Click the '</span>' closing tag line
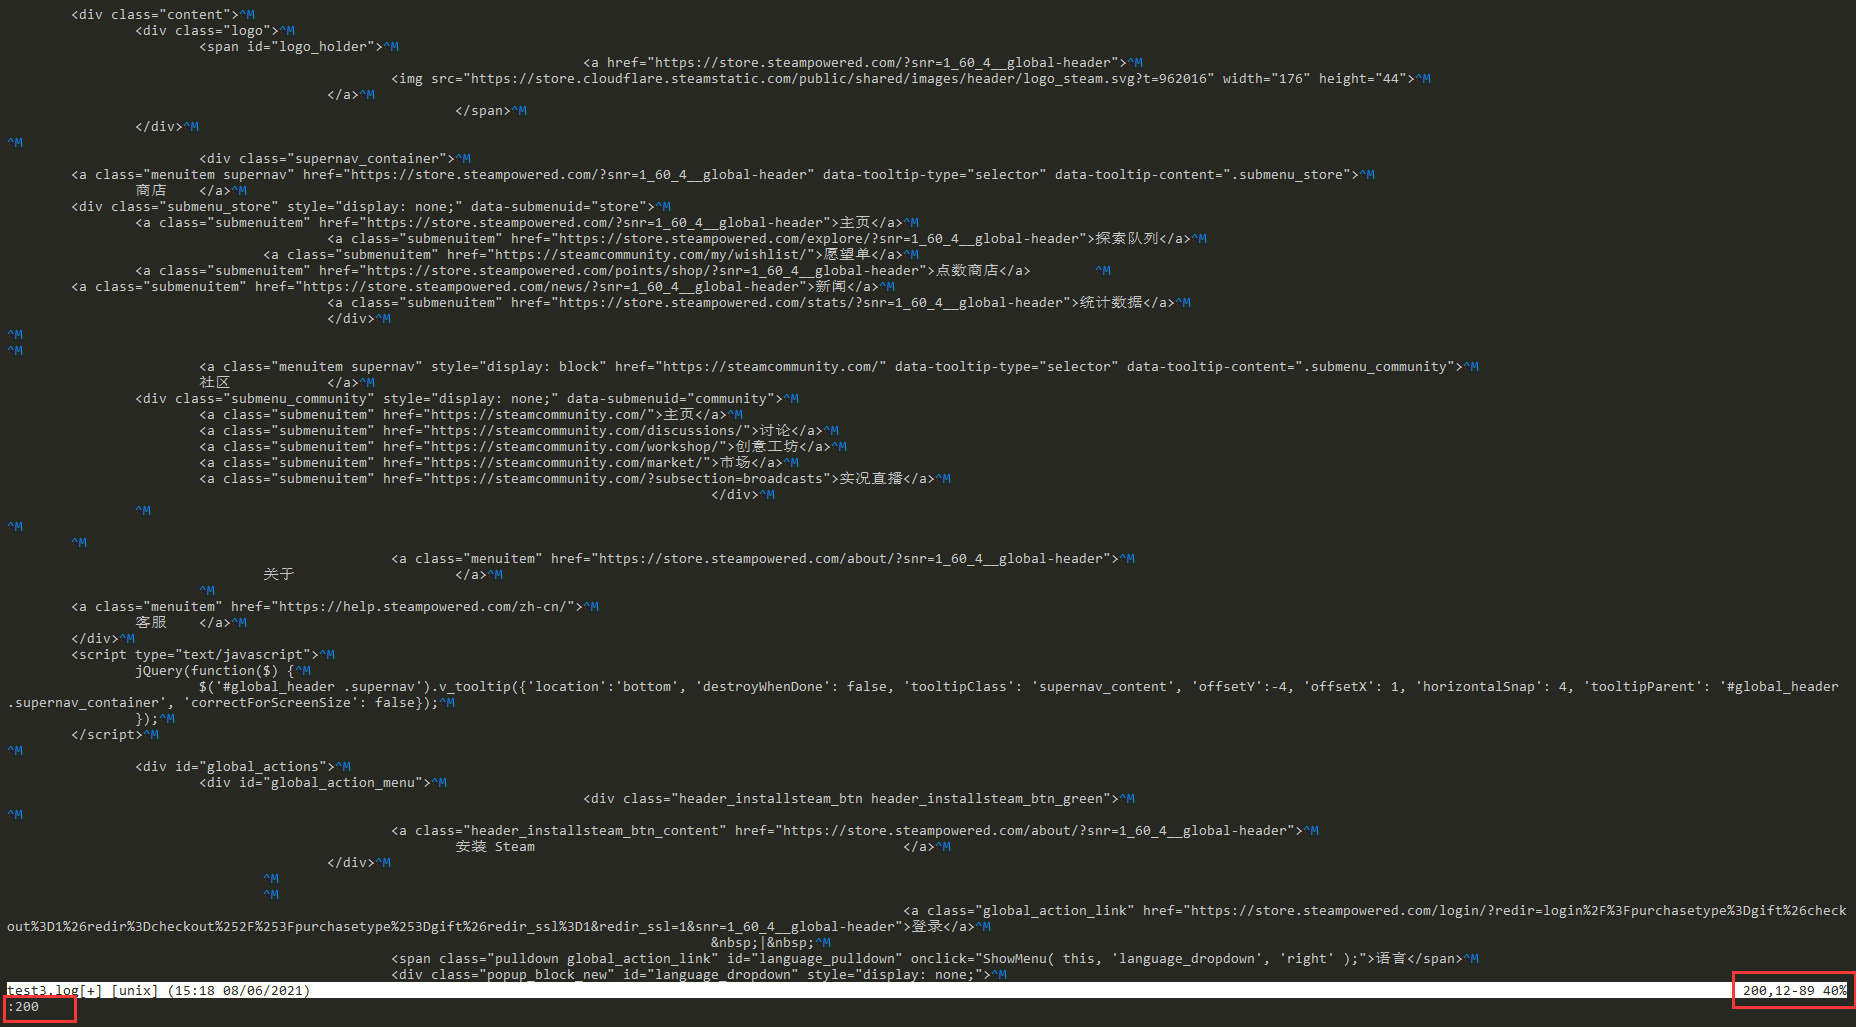Viewport: 1856px width, 1028px height. [491, 110]
